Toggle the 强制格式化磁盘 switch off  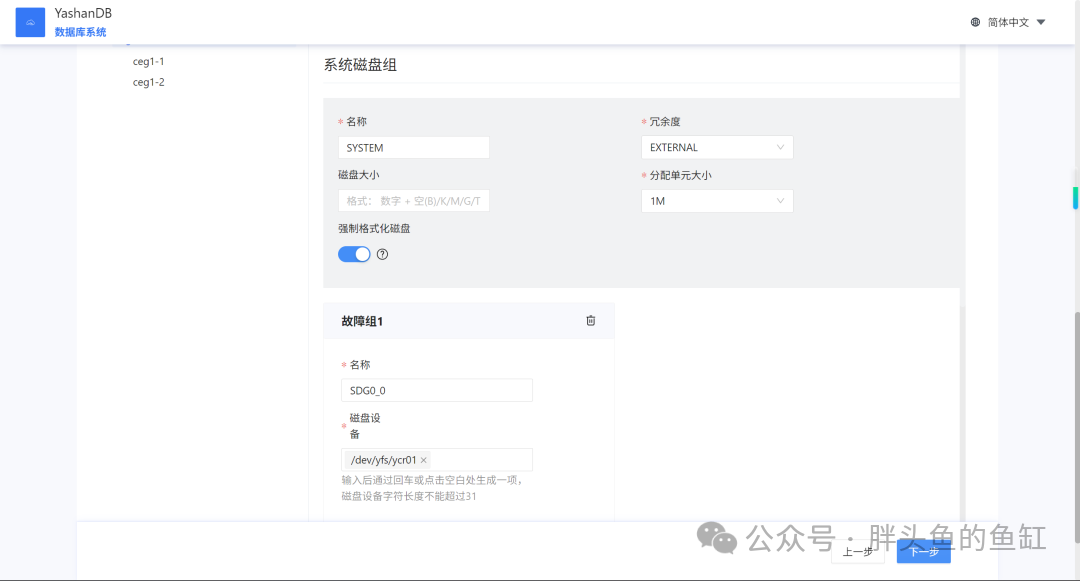pos(354,255)
